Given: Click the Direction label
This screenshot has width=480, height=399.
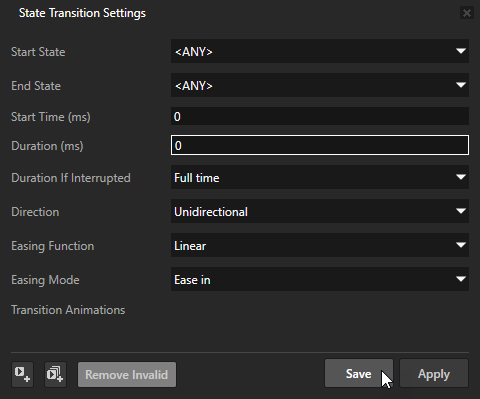Looking at the screenshot, I should click(35, 212).
